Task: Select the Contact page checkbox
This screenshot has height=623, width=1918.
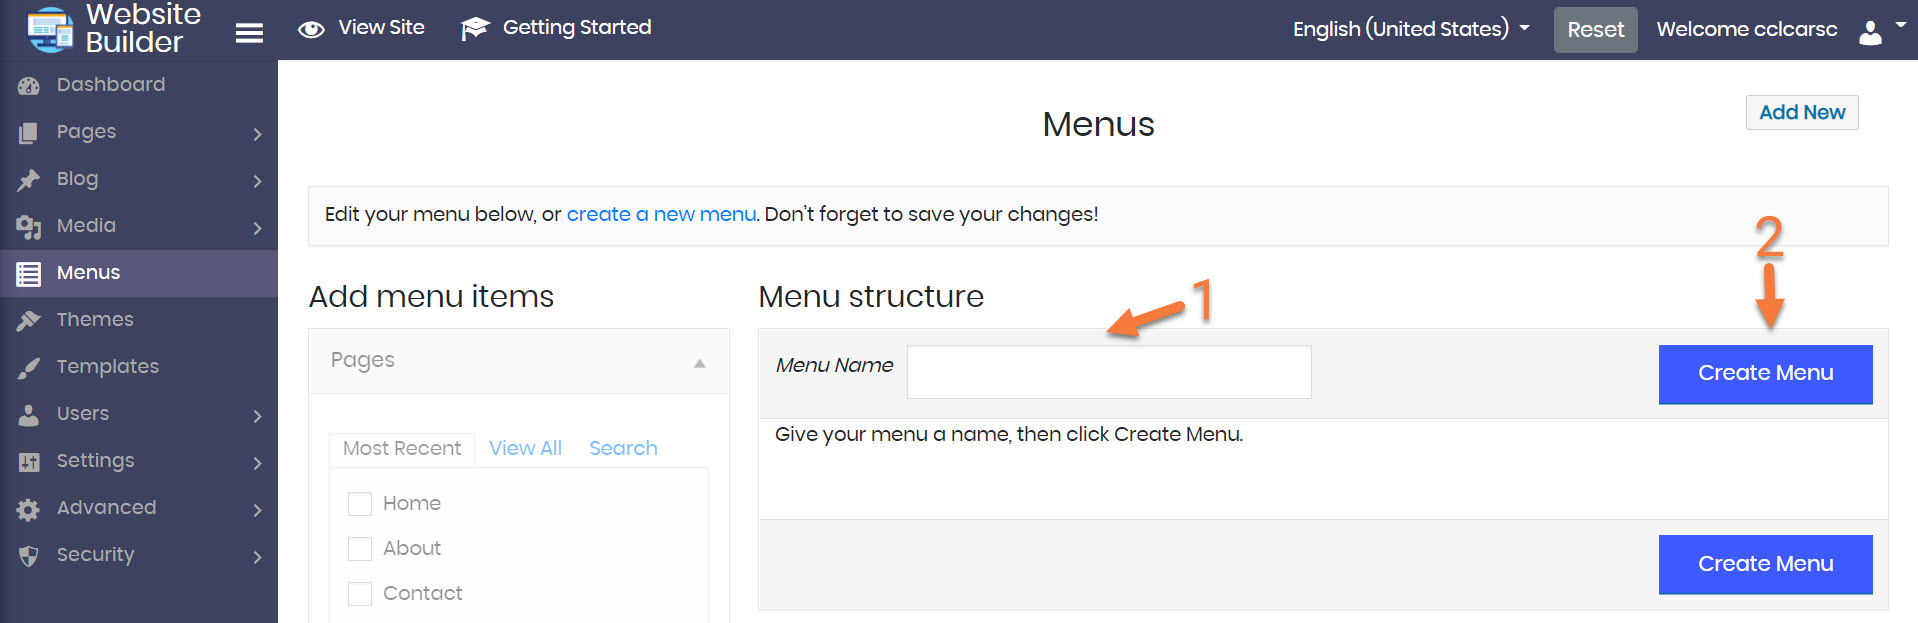Action: click(360, 594)
